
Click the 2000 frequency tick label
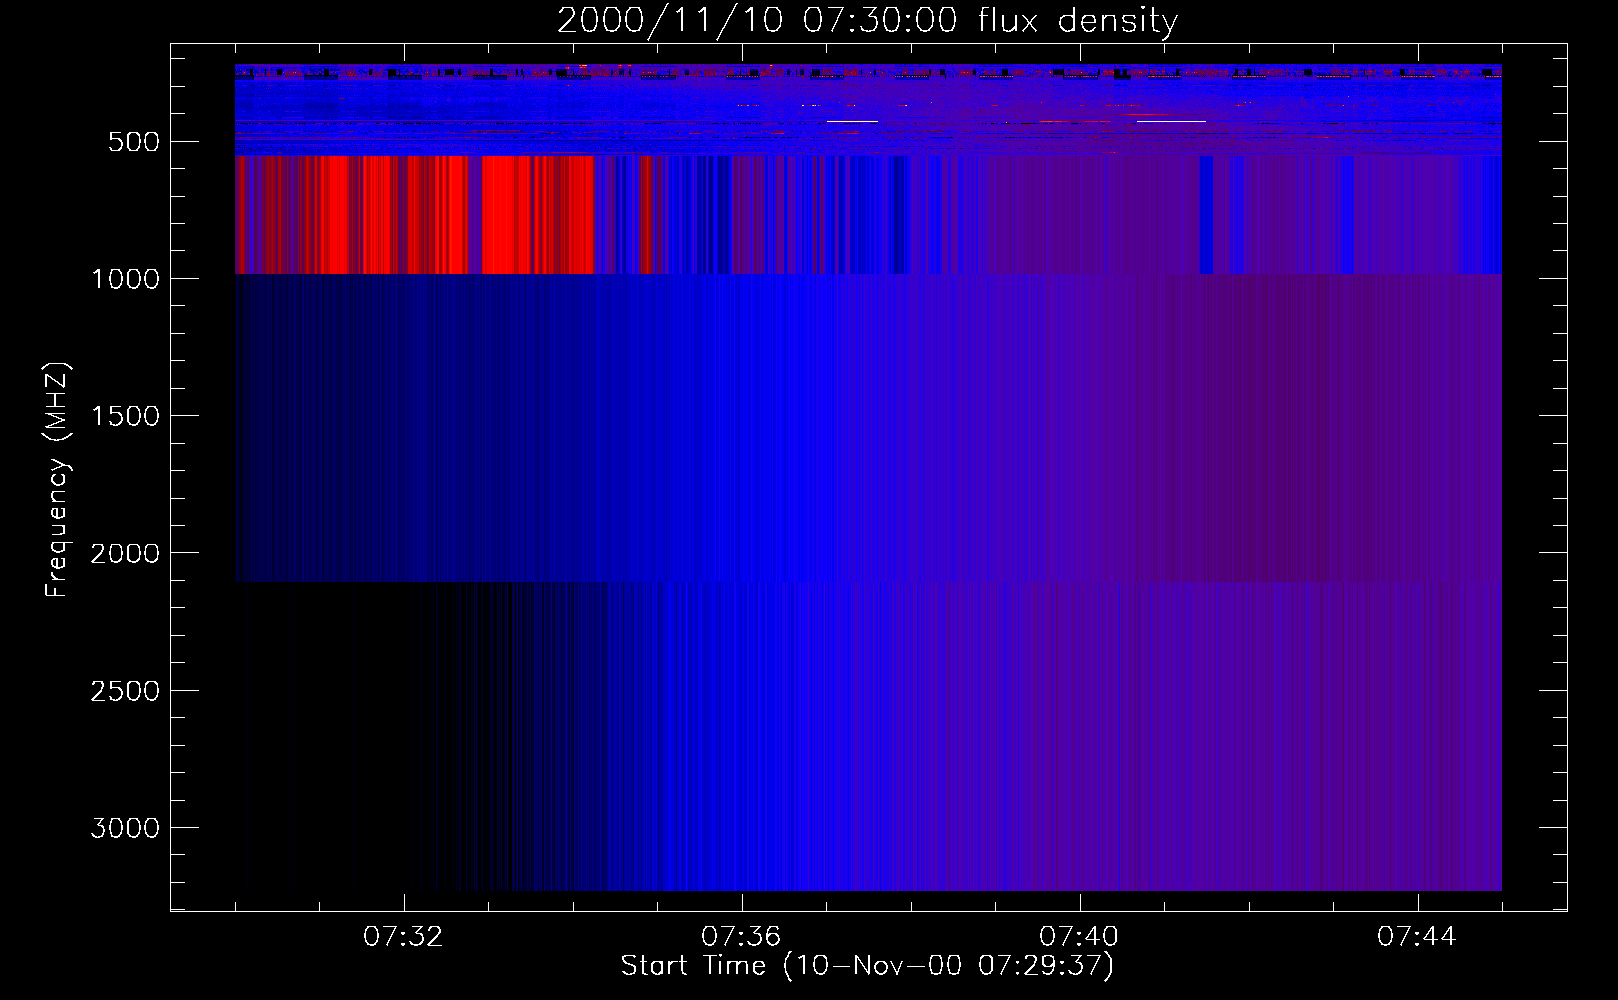tap(125, 553)
